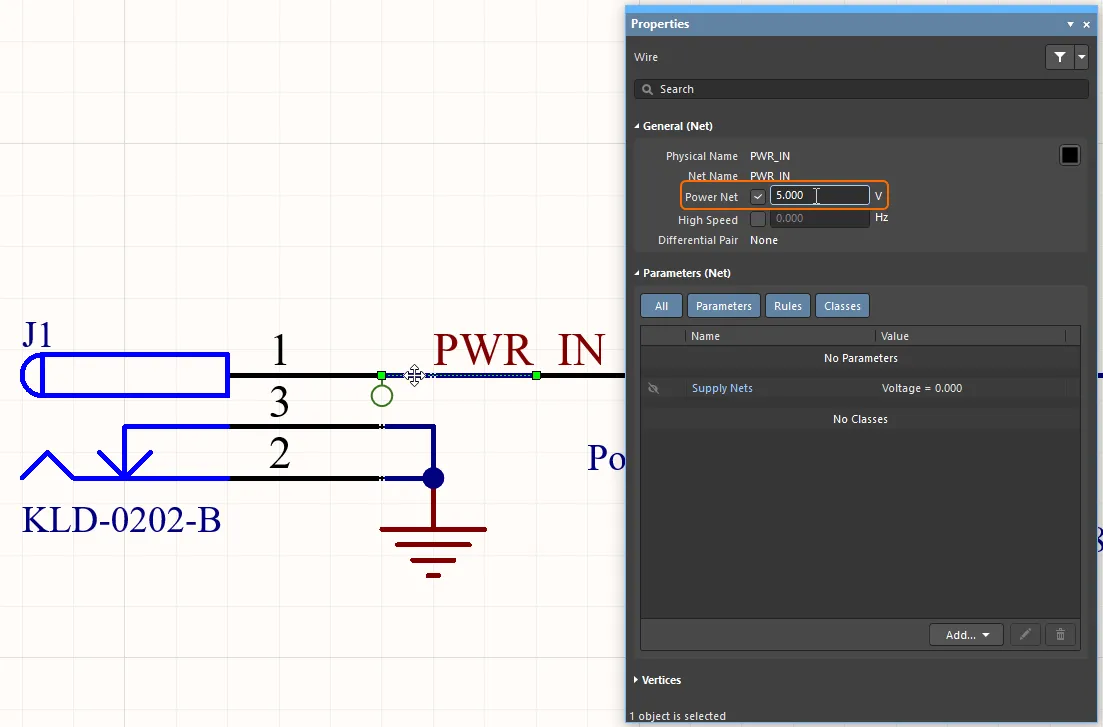Click the trash delete parameter icon
The image size is (1103, 727).
click(x=1060, y=635)
